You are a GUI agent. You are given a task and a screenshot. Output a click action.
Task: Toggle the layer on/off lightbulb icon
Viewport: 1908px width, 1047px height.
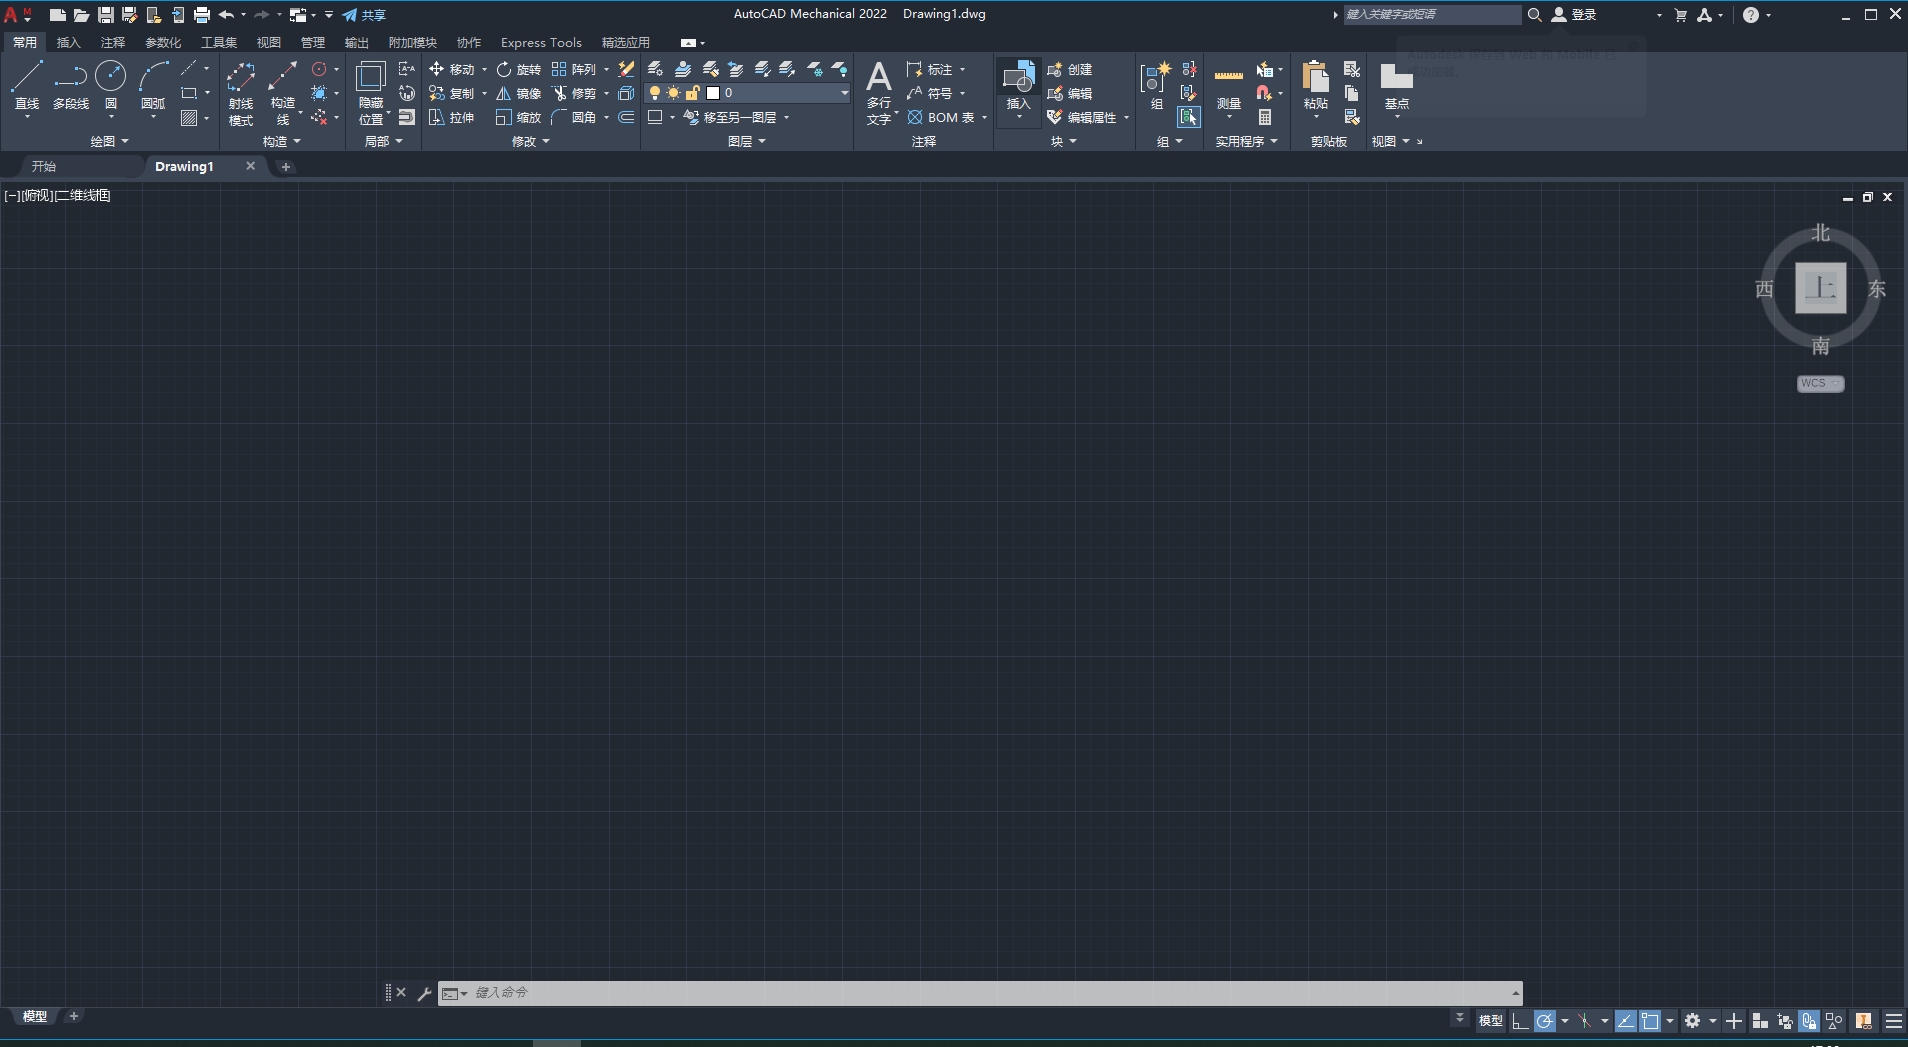click(655, 93)
